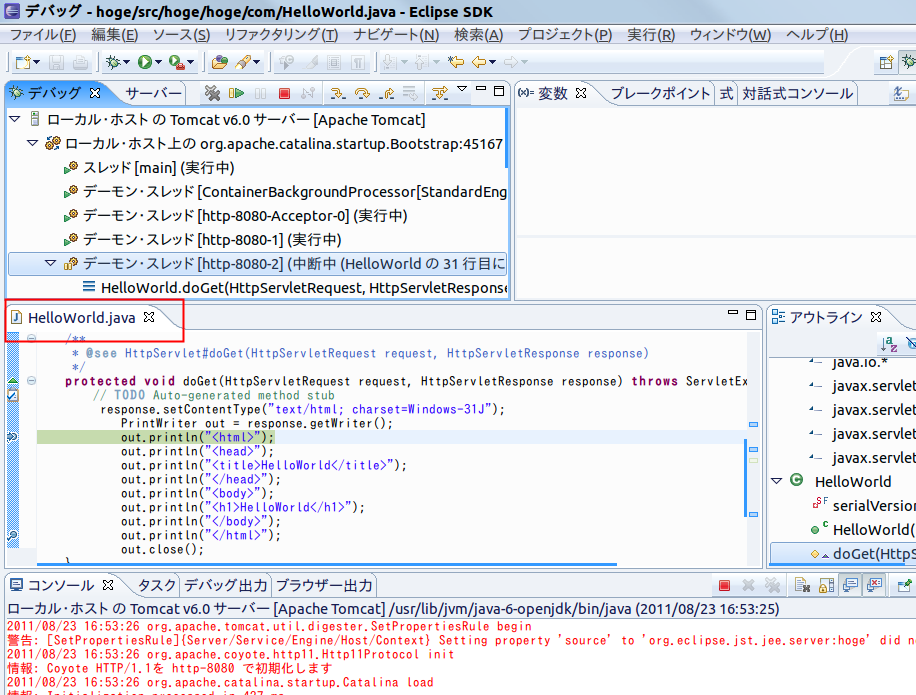Viewport: 916px width, 695px height.
Task: Click the Last Edit Location arrow icon
Action: coord(456,62)
